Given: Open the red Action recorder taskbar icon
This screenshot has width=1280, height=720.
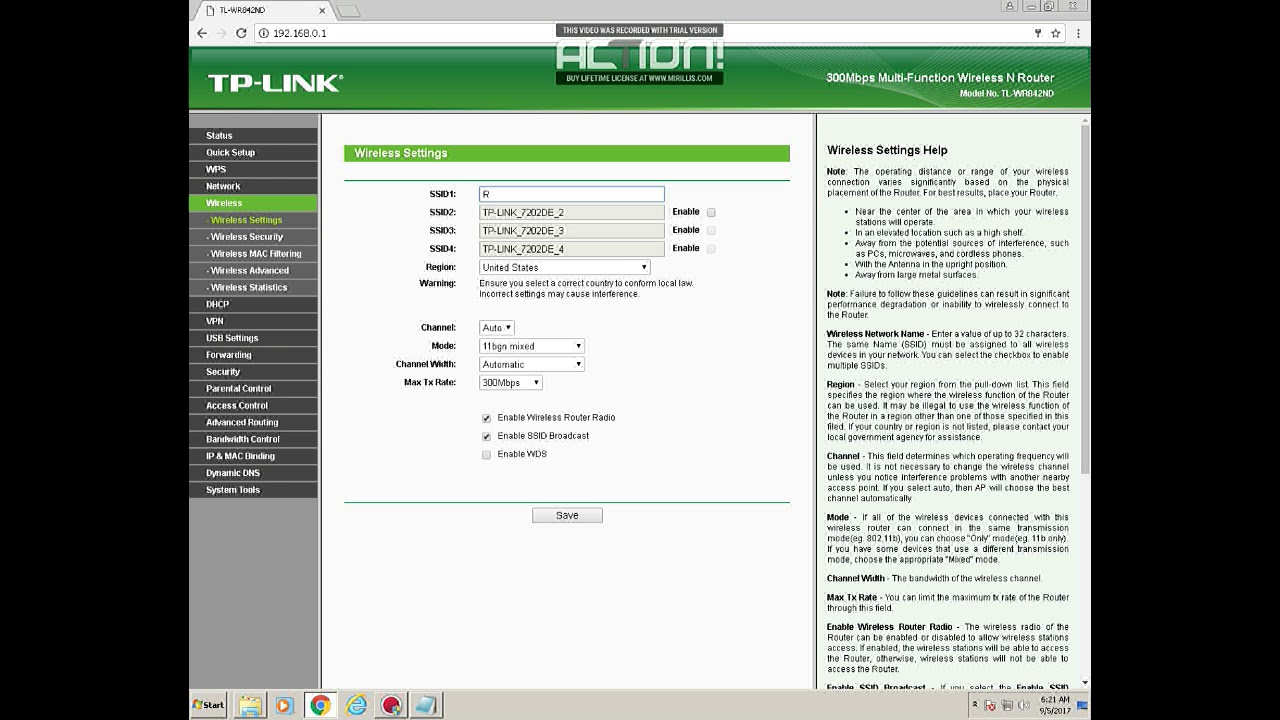Looking at the screenshot, I should 391,706.
